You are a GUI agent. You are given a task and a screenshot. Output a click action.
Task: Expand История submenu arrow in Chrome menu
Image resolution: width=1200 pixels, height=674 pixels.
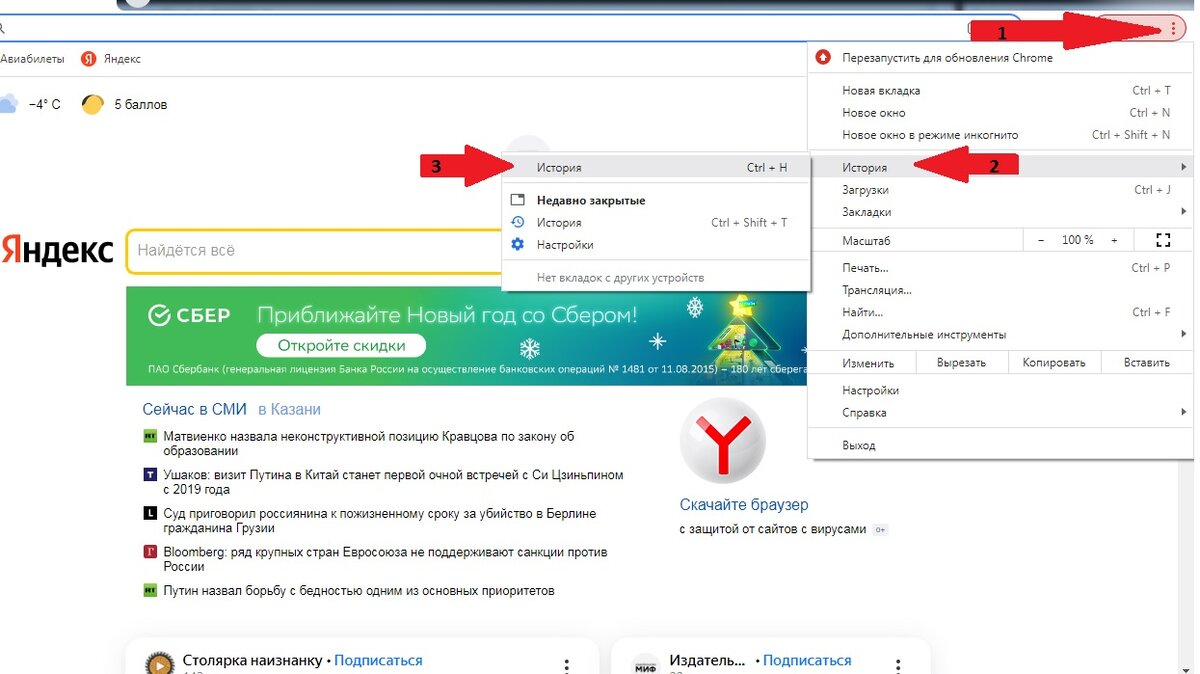1184,167
